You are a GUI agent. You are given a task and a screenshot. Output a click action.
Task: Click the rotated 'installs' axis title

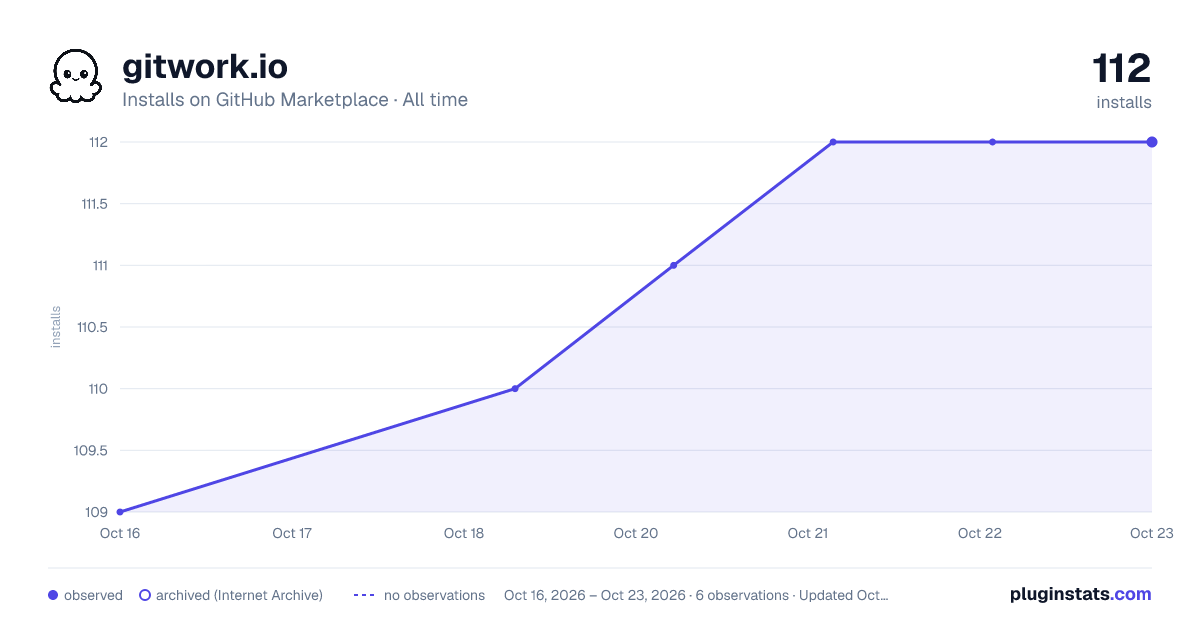click(x=56, y=327)
